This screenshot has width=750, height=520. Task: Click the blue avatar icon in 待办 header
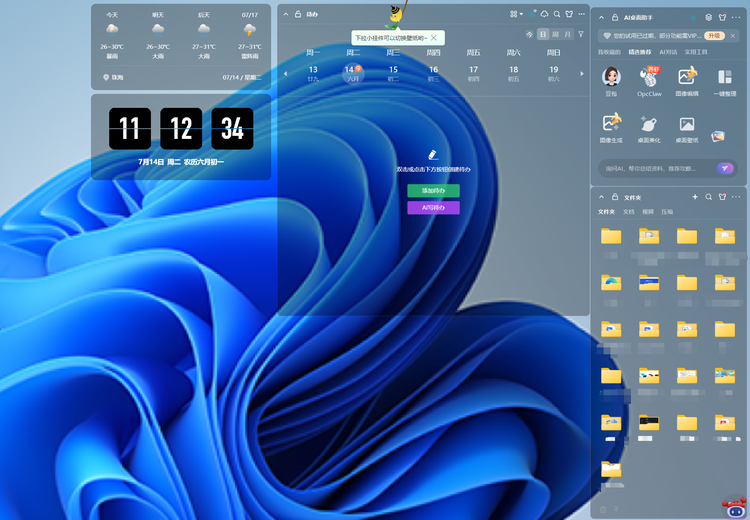click(532, 14)
